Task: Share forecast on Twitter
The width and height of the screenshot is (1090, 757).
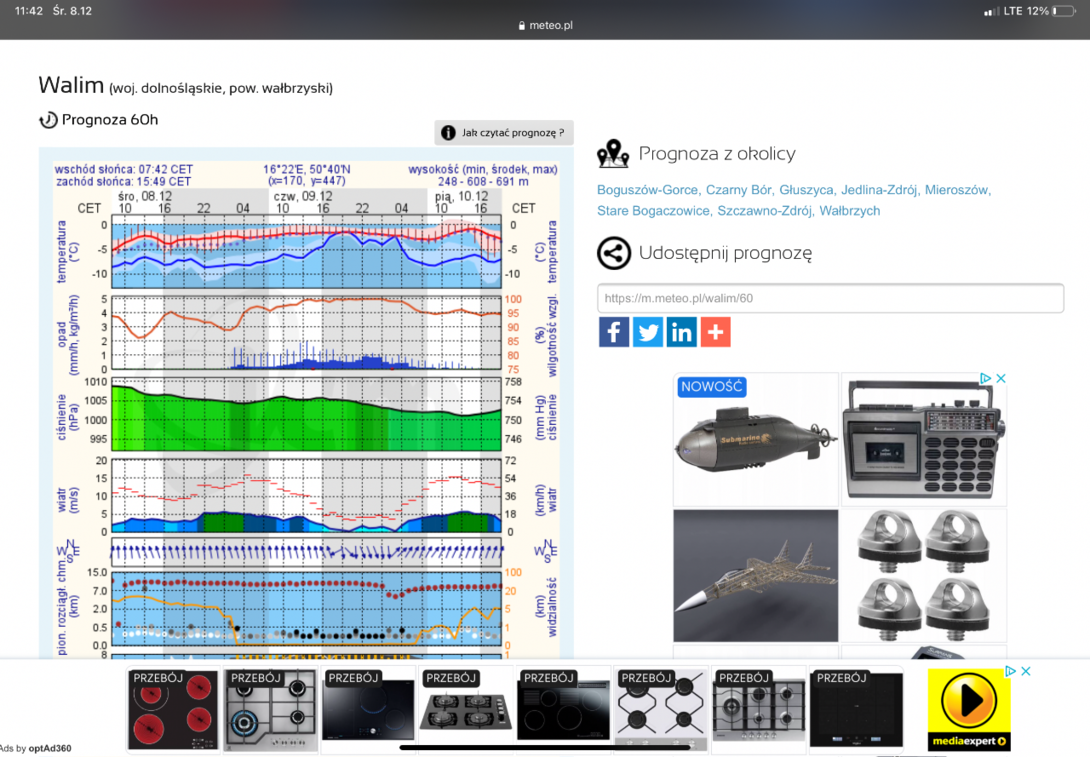Action: (648, 332)
